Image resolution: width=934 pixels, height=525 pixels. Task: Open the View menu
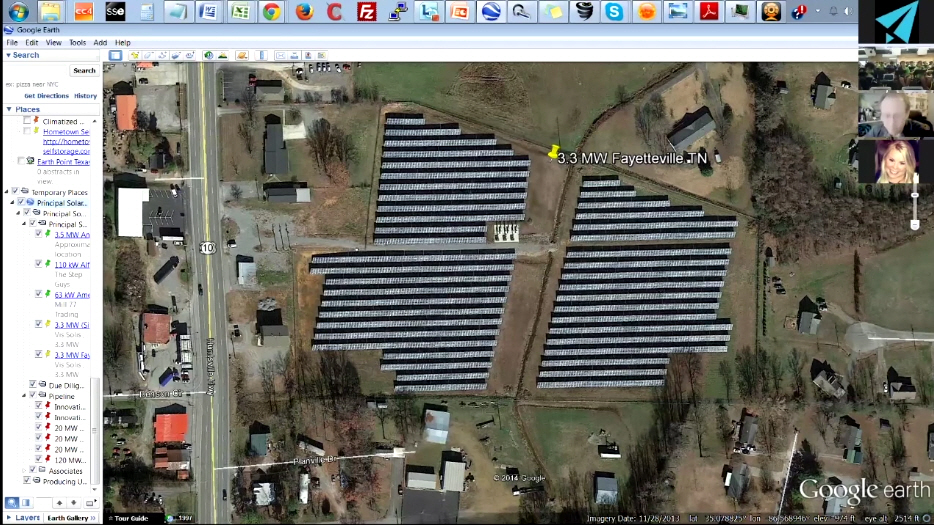54,42
